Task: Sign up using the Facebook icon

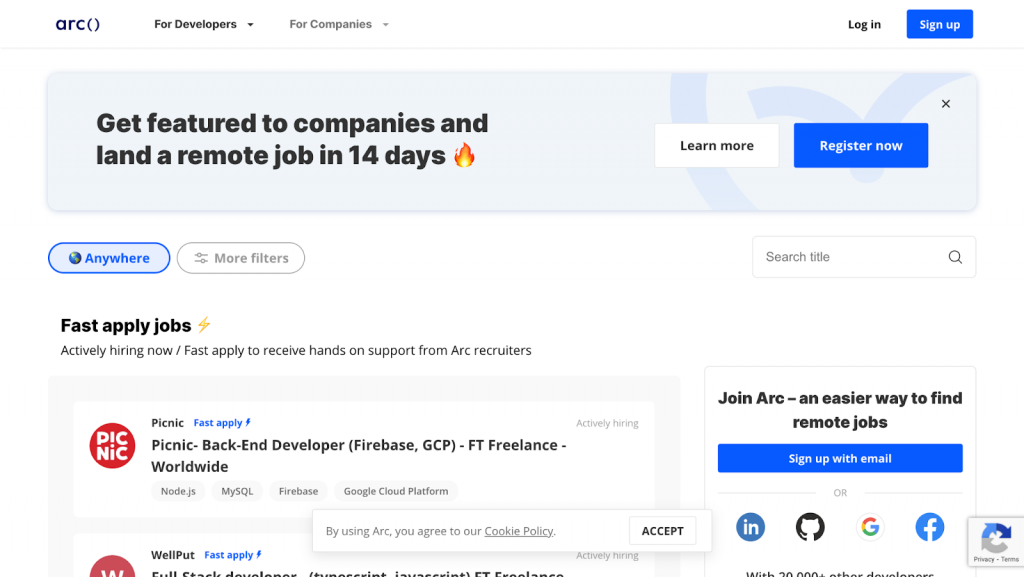Action: (929, 526)
